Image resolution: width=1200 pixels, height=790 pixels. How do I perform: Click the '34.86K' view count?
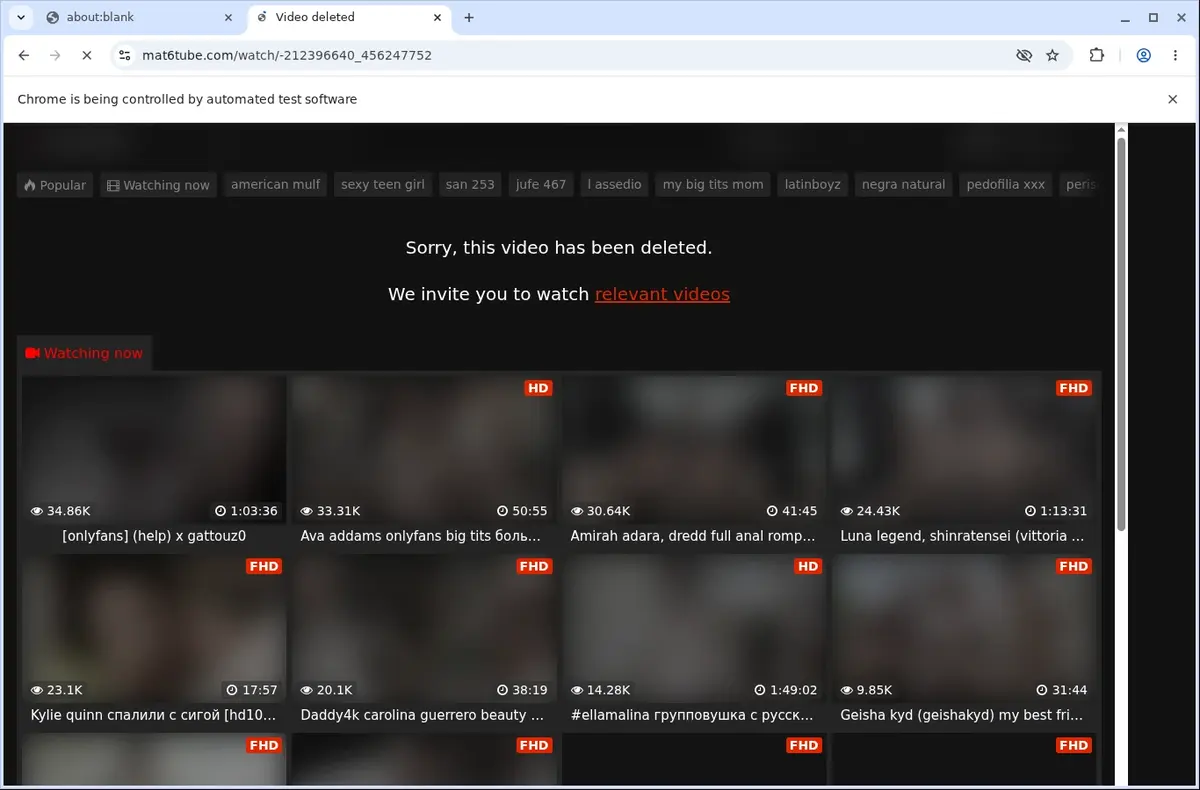(x=60, y=511)
